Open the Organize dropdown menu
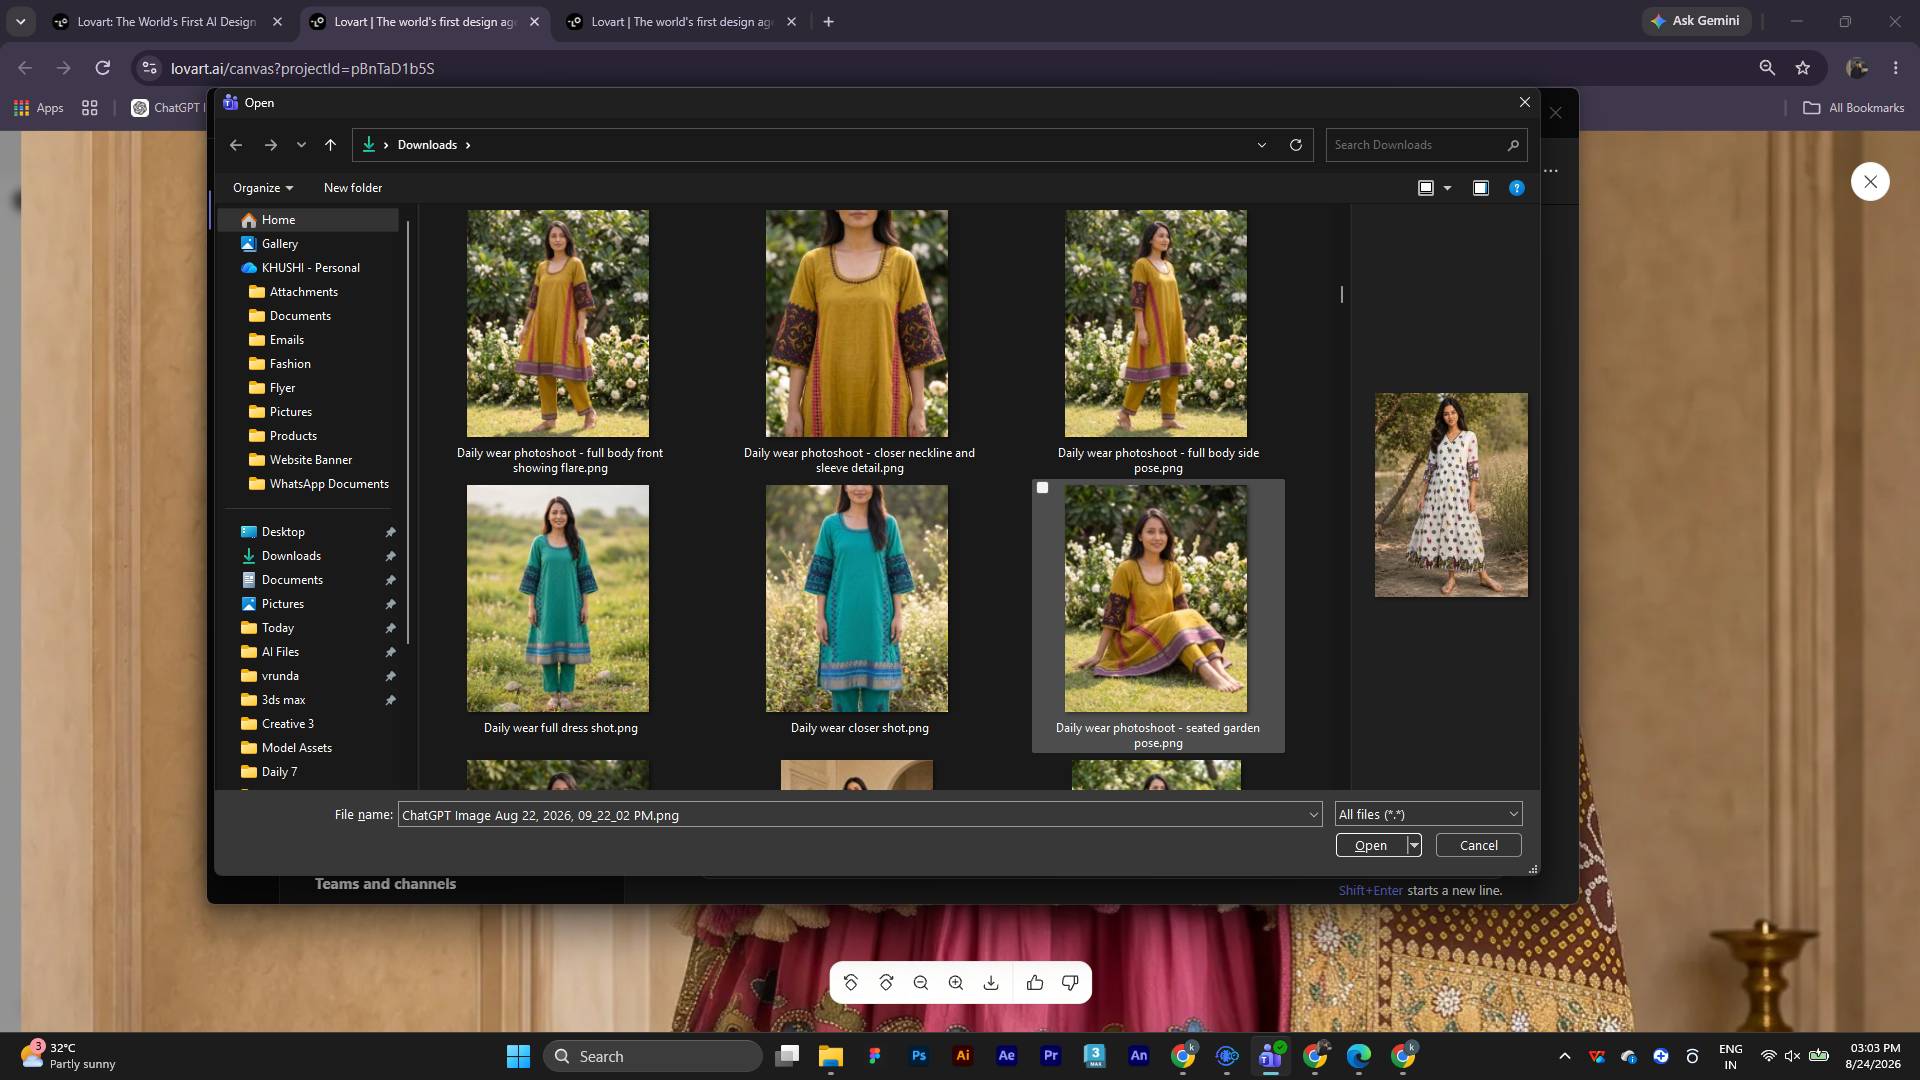 263,188
